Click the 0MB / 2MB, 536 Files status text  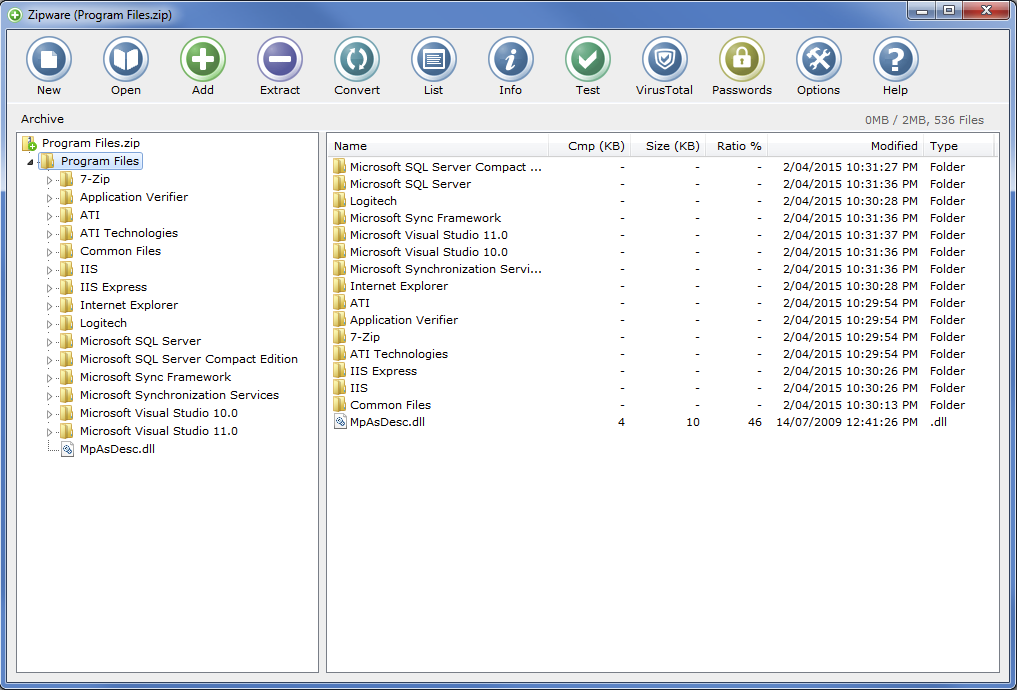[924, 120]
